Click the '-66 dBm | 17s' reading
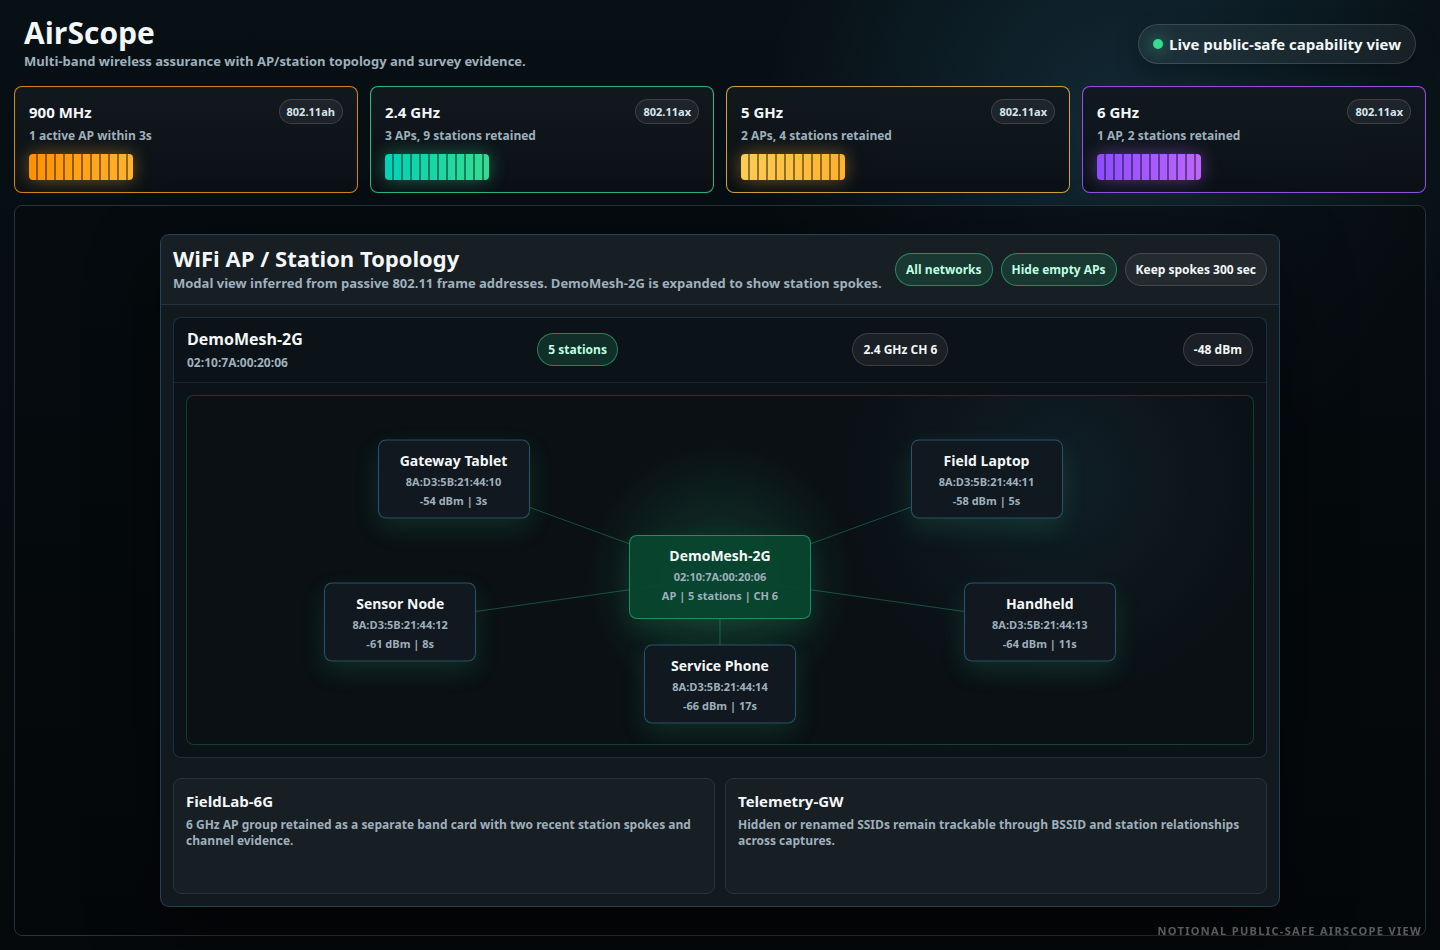 720,706
